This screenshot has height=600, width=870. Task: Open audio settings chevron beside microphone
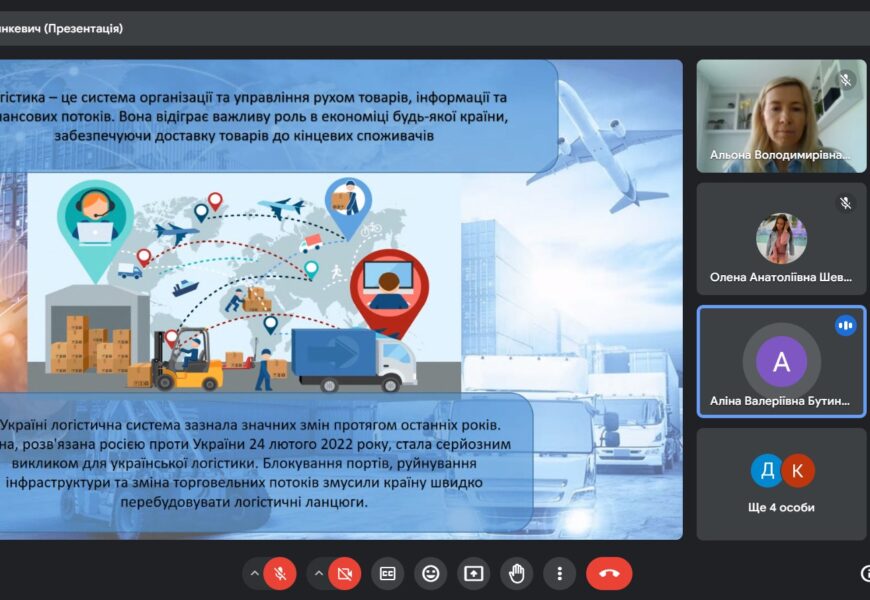click(x=255, y=573)
